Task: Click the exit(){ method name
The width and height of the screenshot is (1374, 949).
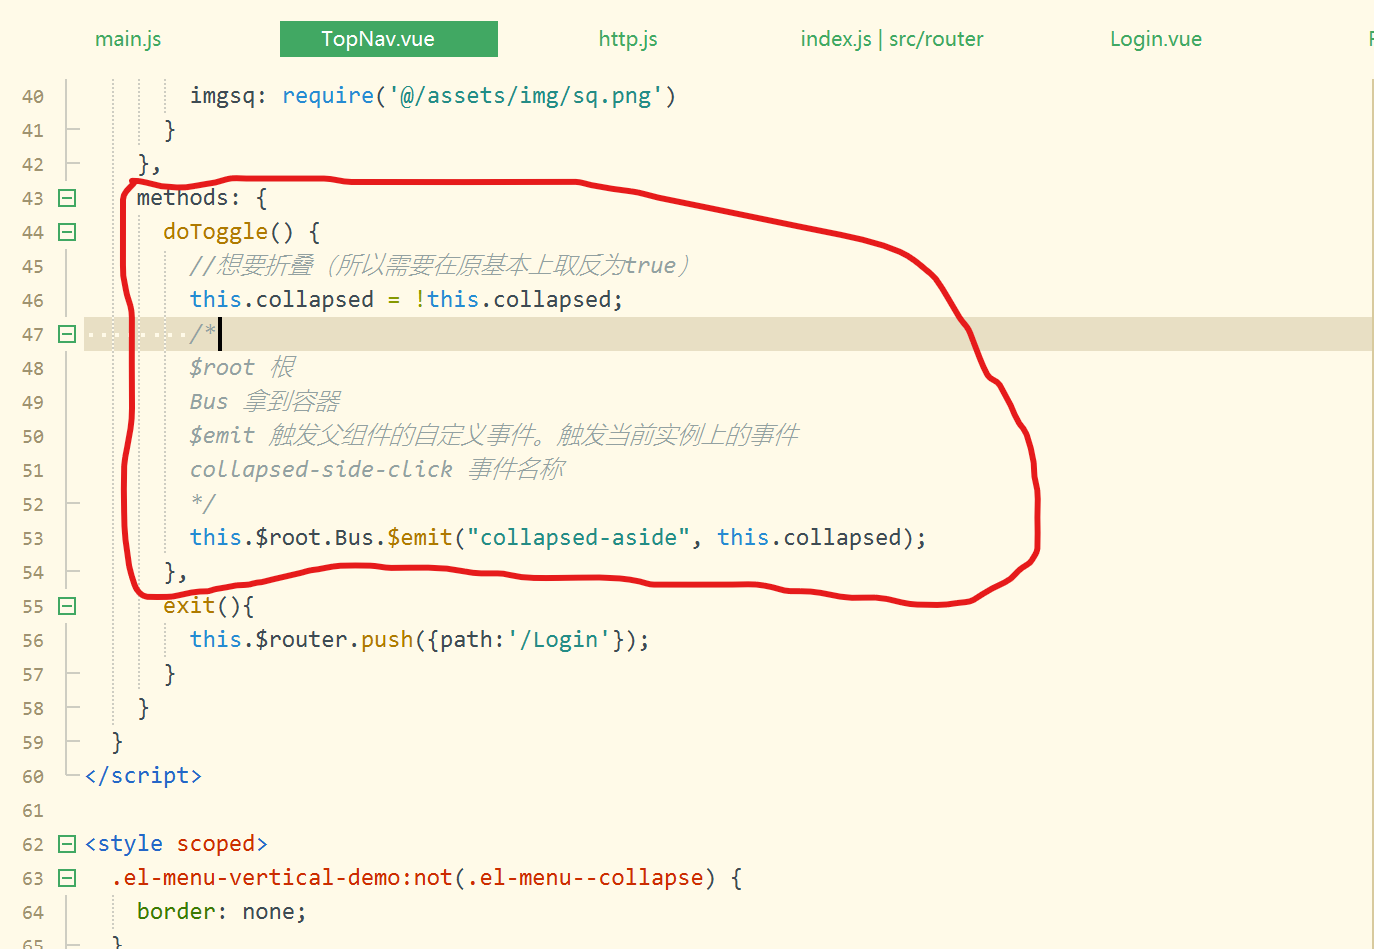Action: [209, 606]
